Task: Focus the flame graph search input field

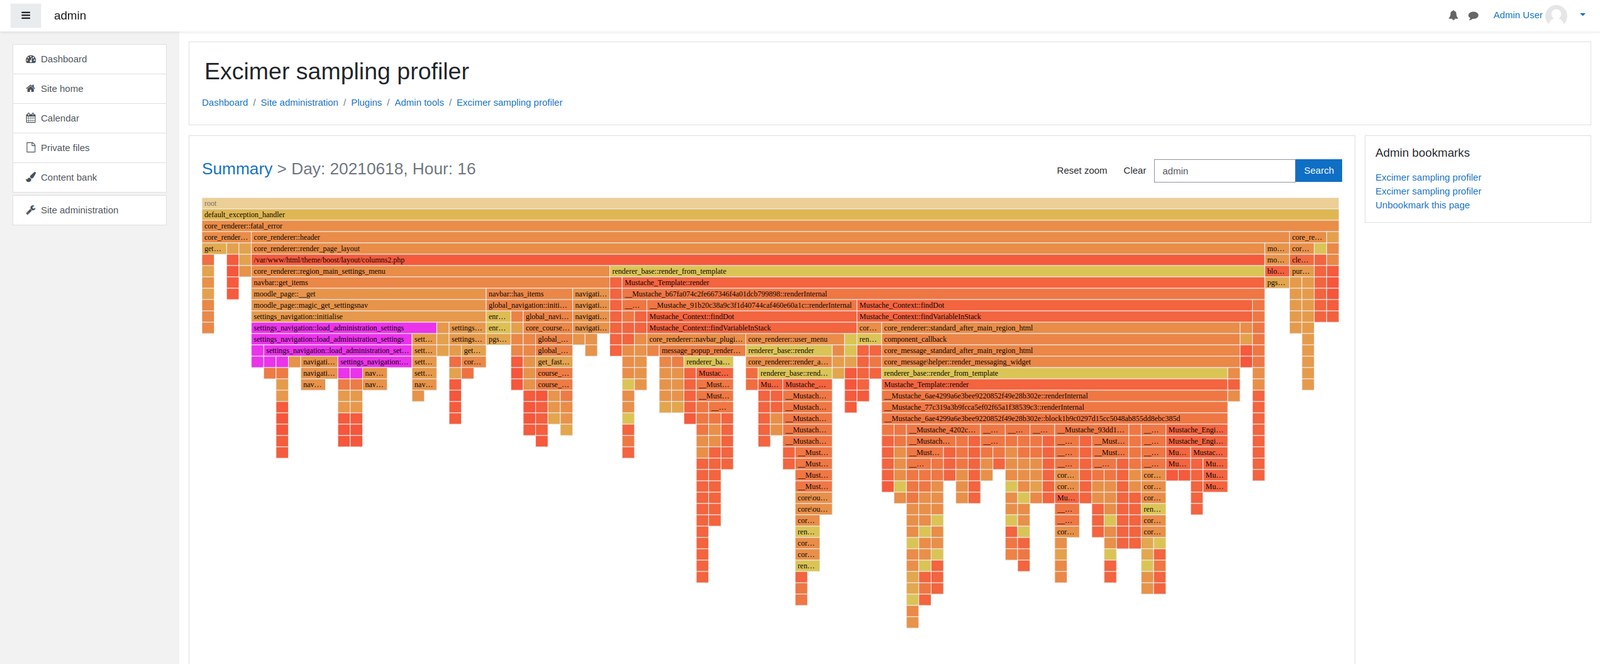Action: [1224, 171]
